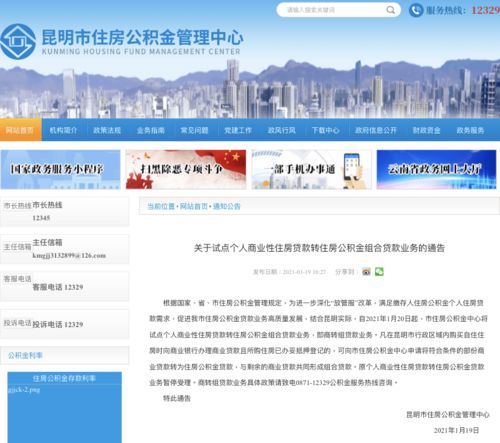Screen dimensions: 500x443
Task: Share the notice via Weibo icon
Action: (366, 272)
